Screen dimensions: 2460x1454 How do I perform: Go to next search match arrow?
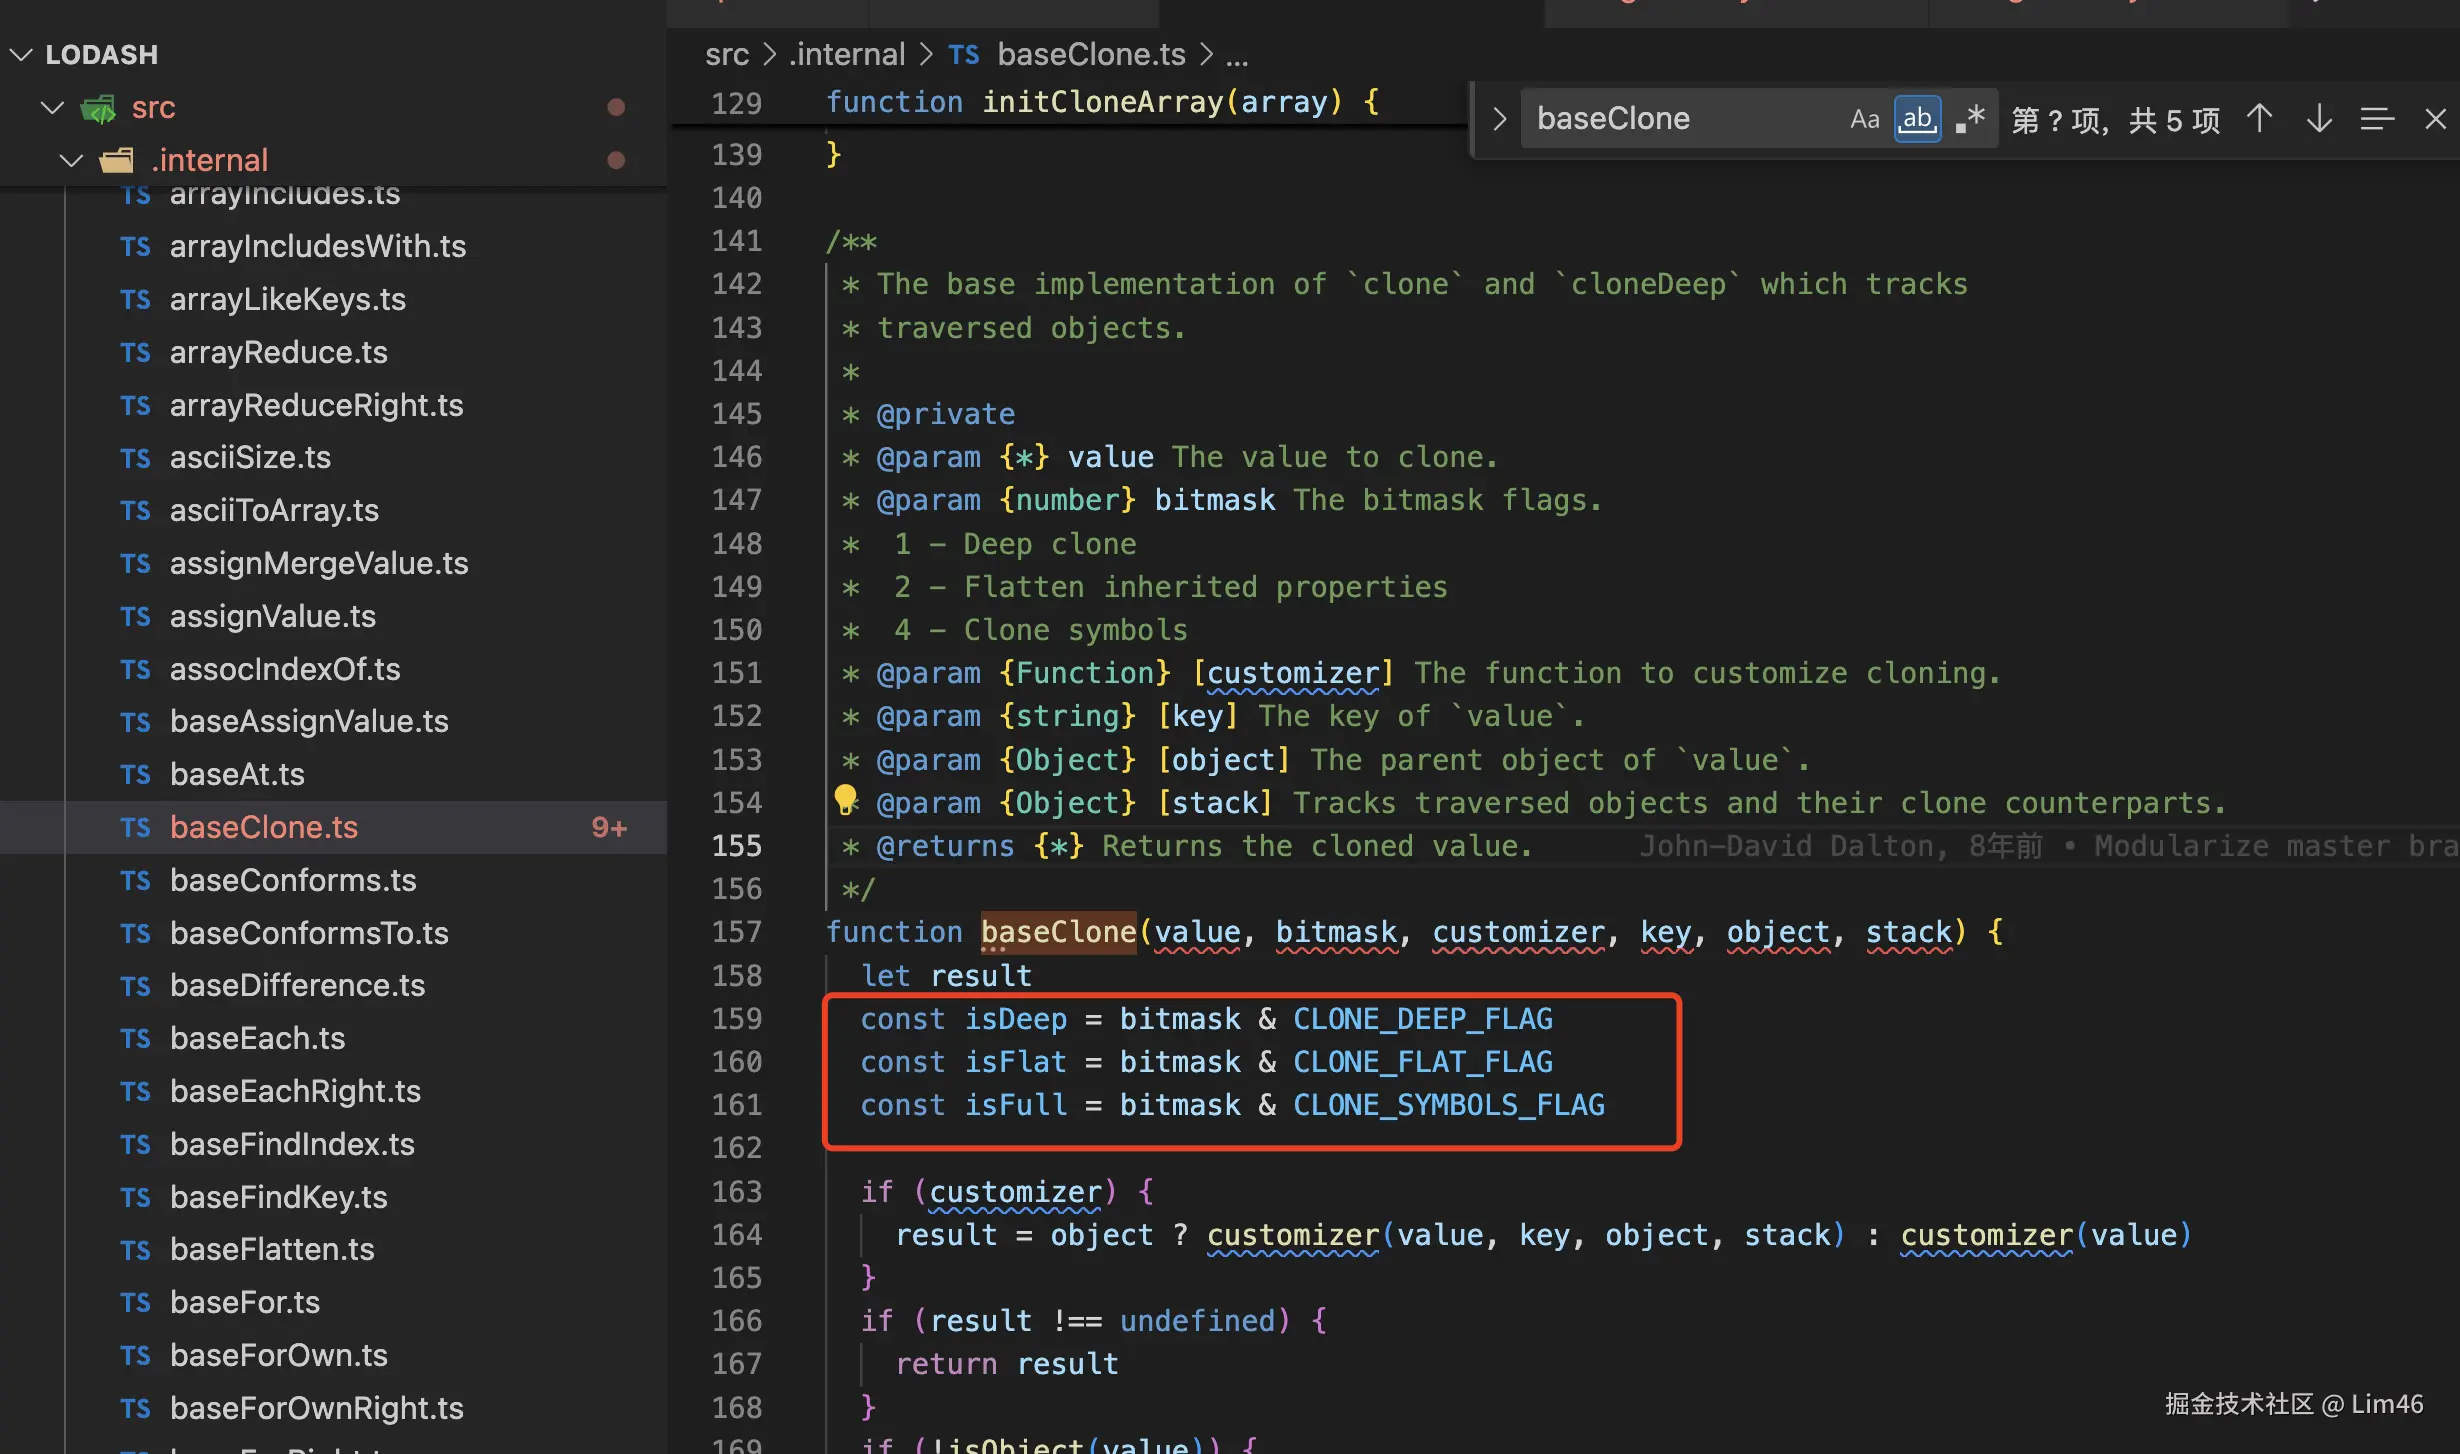point(2319,119)
